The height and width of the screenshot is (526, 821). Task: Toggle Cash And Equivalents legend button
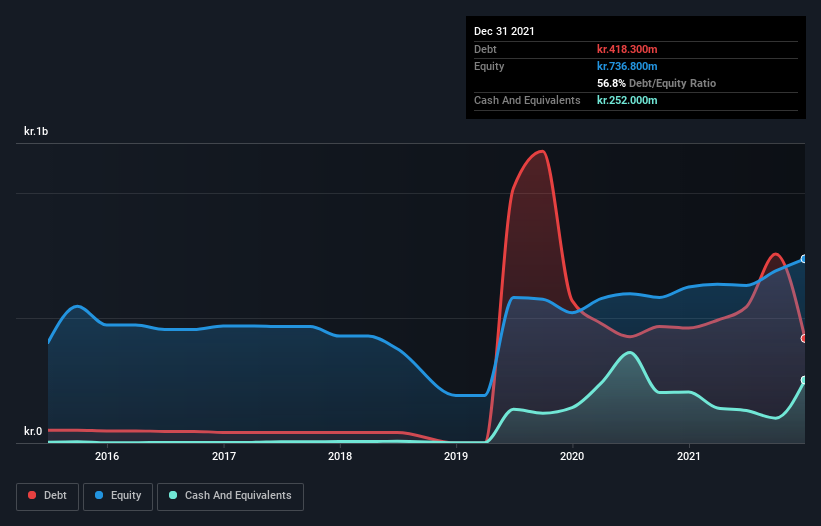pyautogui.click(x=230, y=496)
